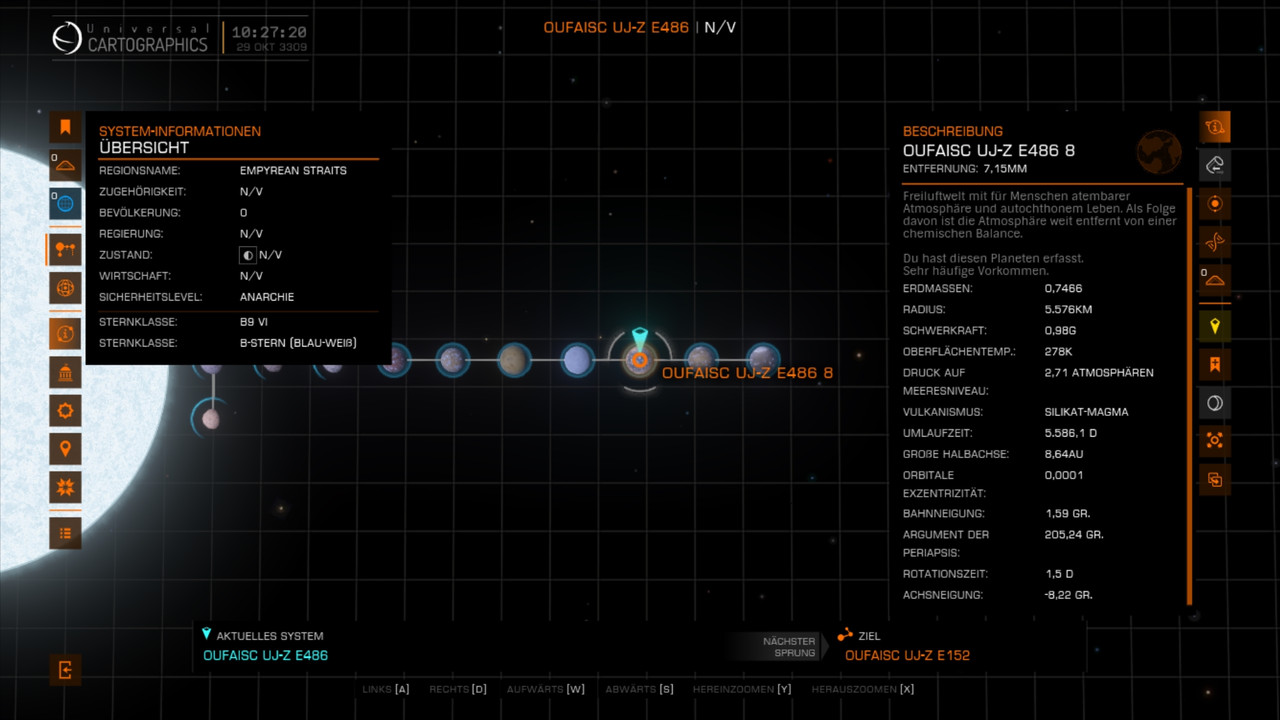Image resolution: width=1280 pixels, height=720 pixels.
Task: Click the ABWÄRTS [S] control hint
Action: coord(640,689)
